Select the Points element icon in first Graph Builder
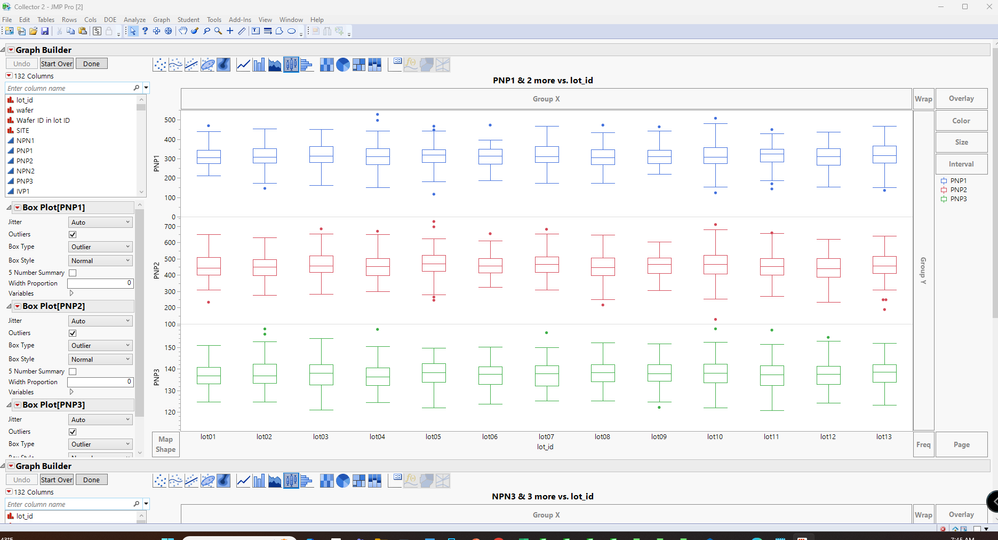This screenshot has width=998, height=540. pos(160,64)
